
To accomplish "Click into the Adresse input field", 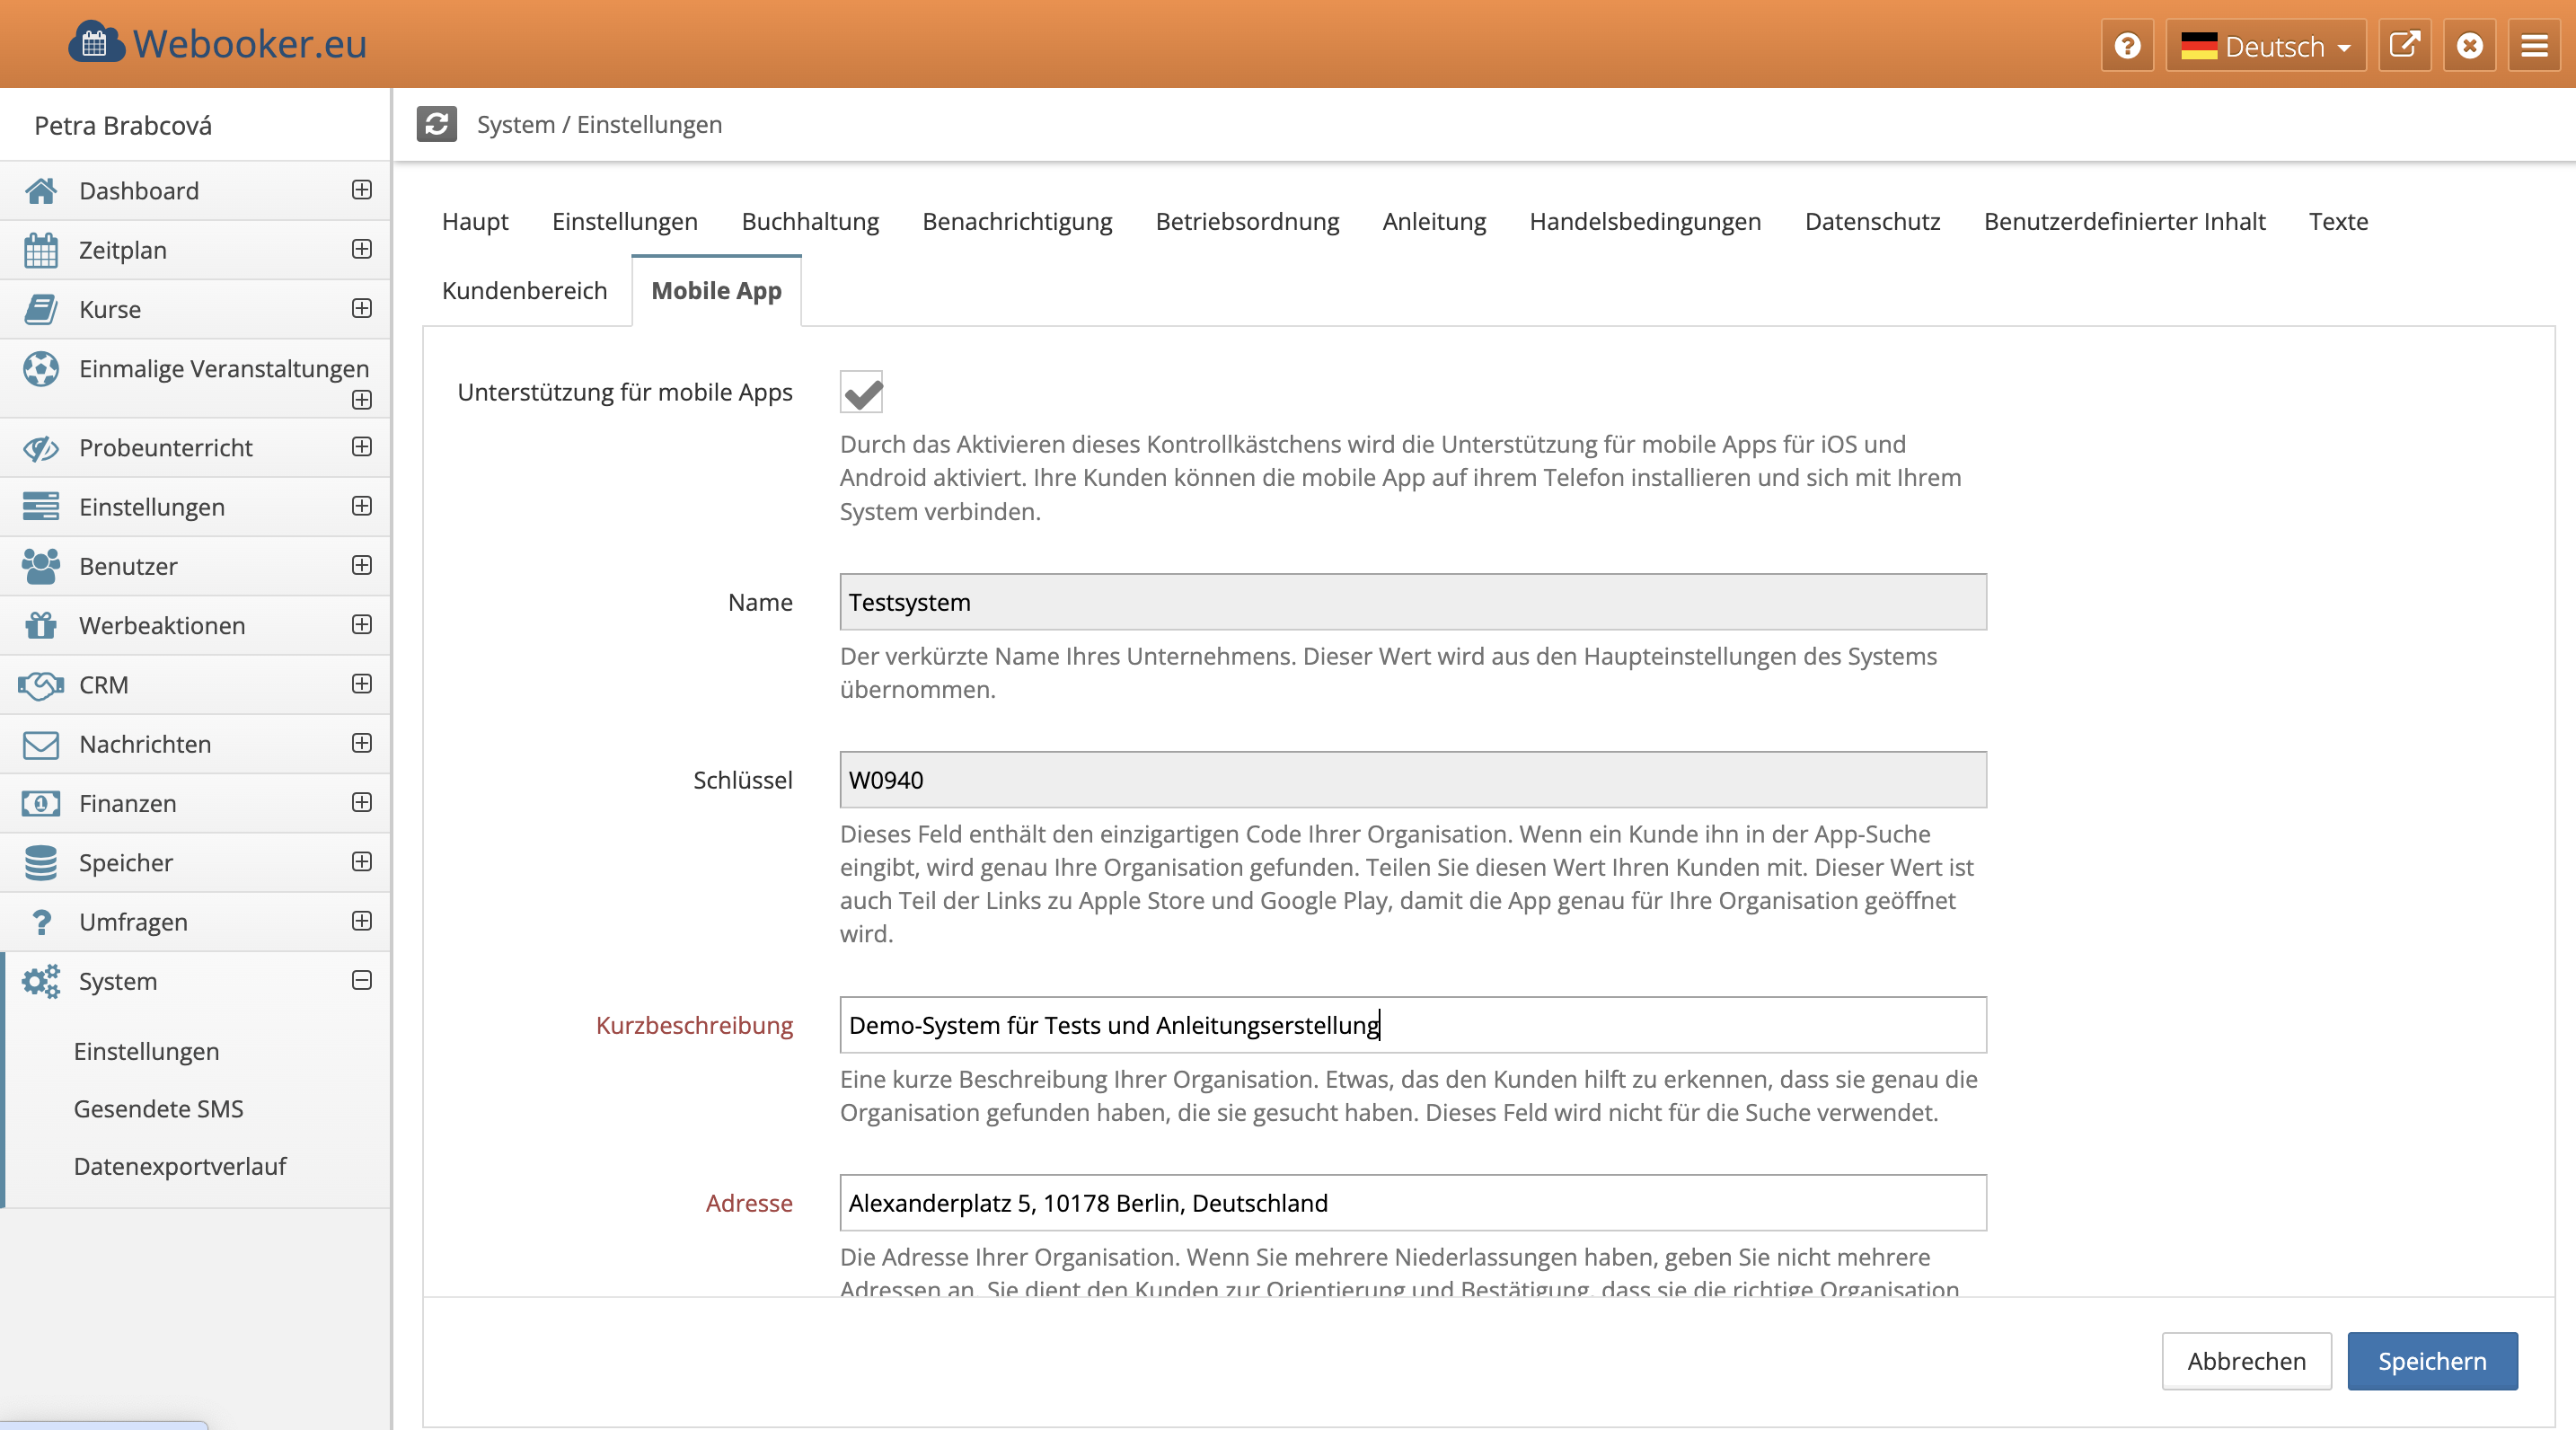I will tap(1412, 1202).
